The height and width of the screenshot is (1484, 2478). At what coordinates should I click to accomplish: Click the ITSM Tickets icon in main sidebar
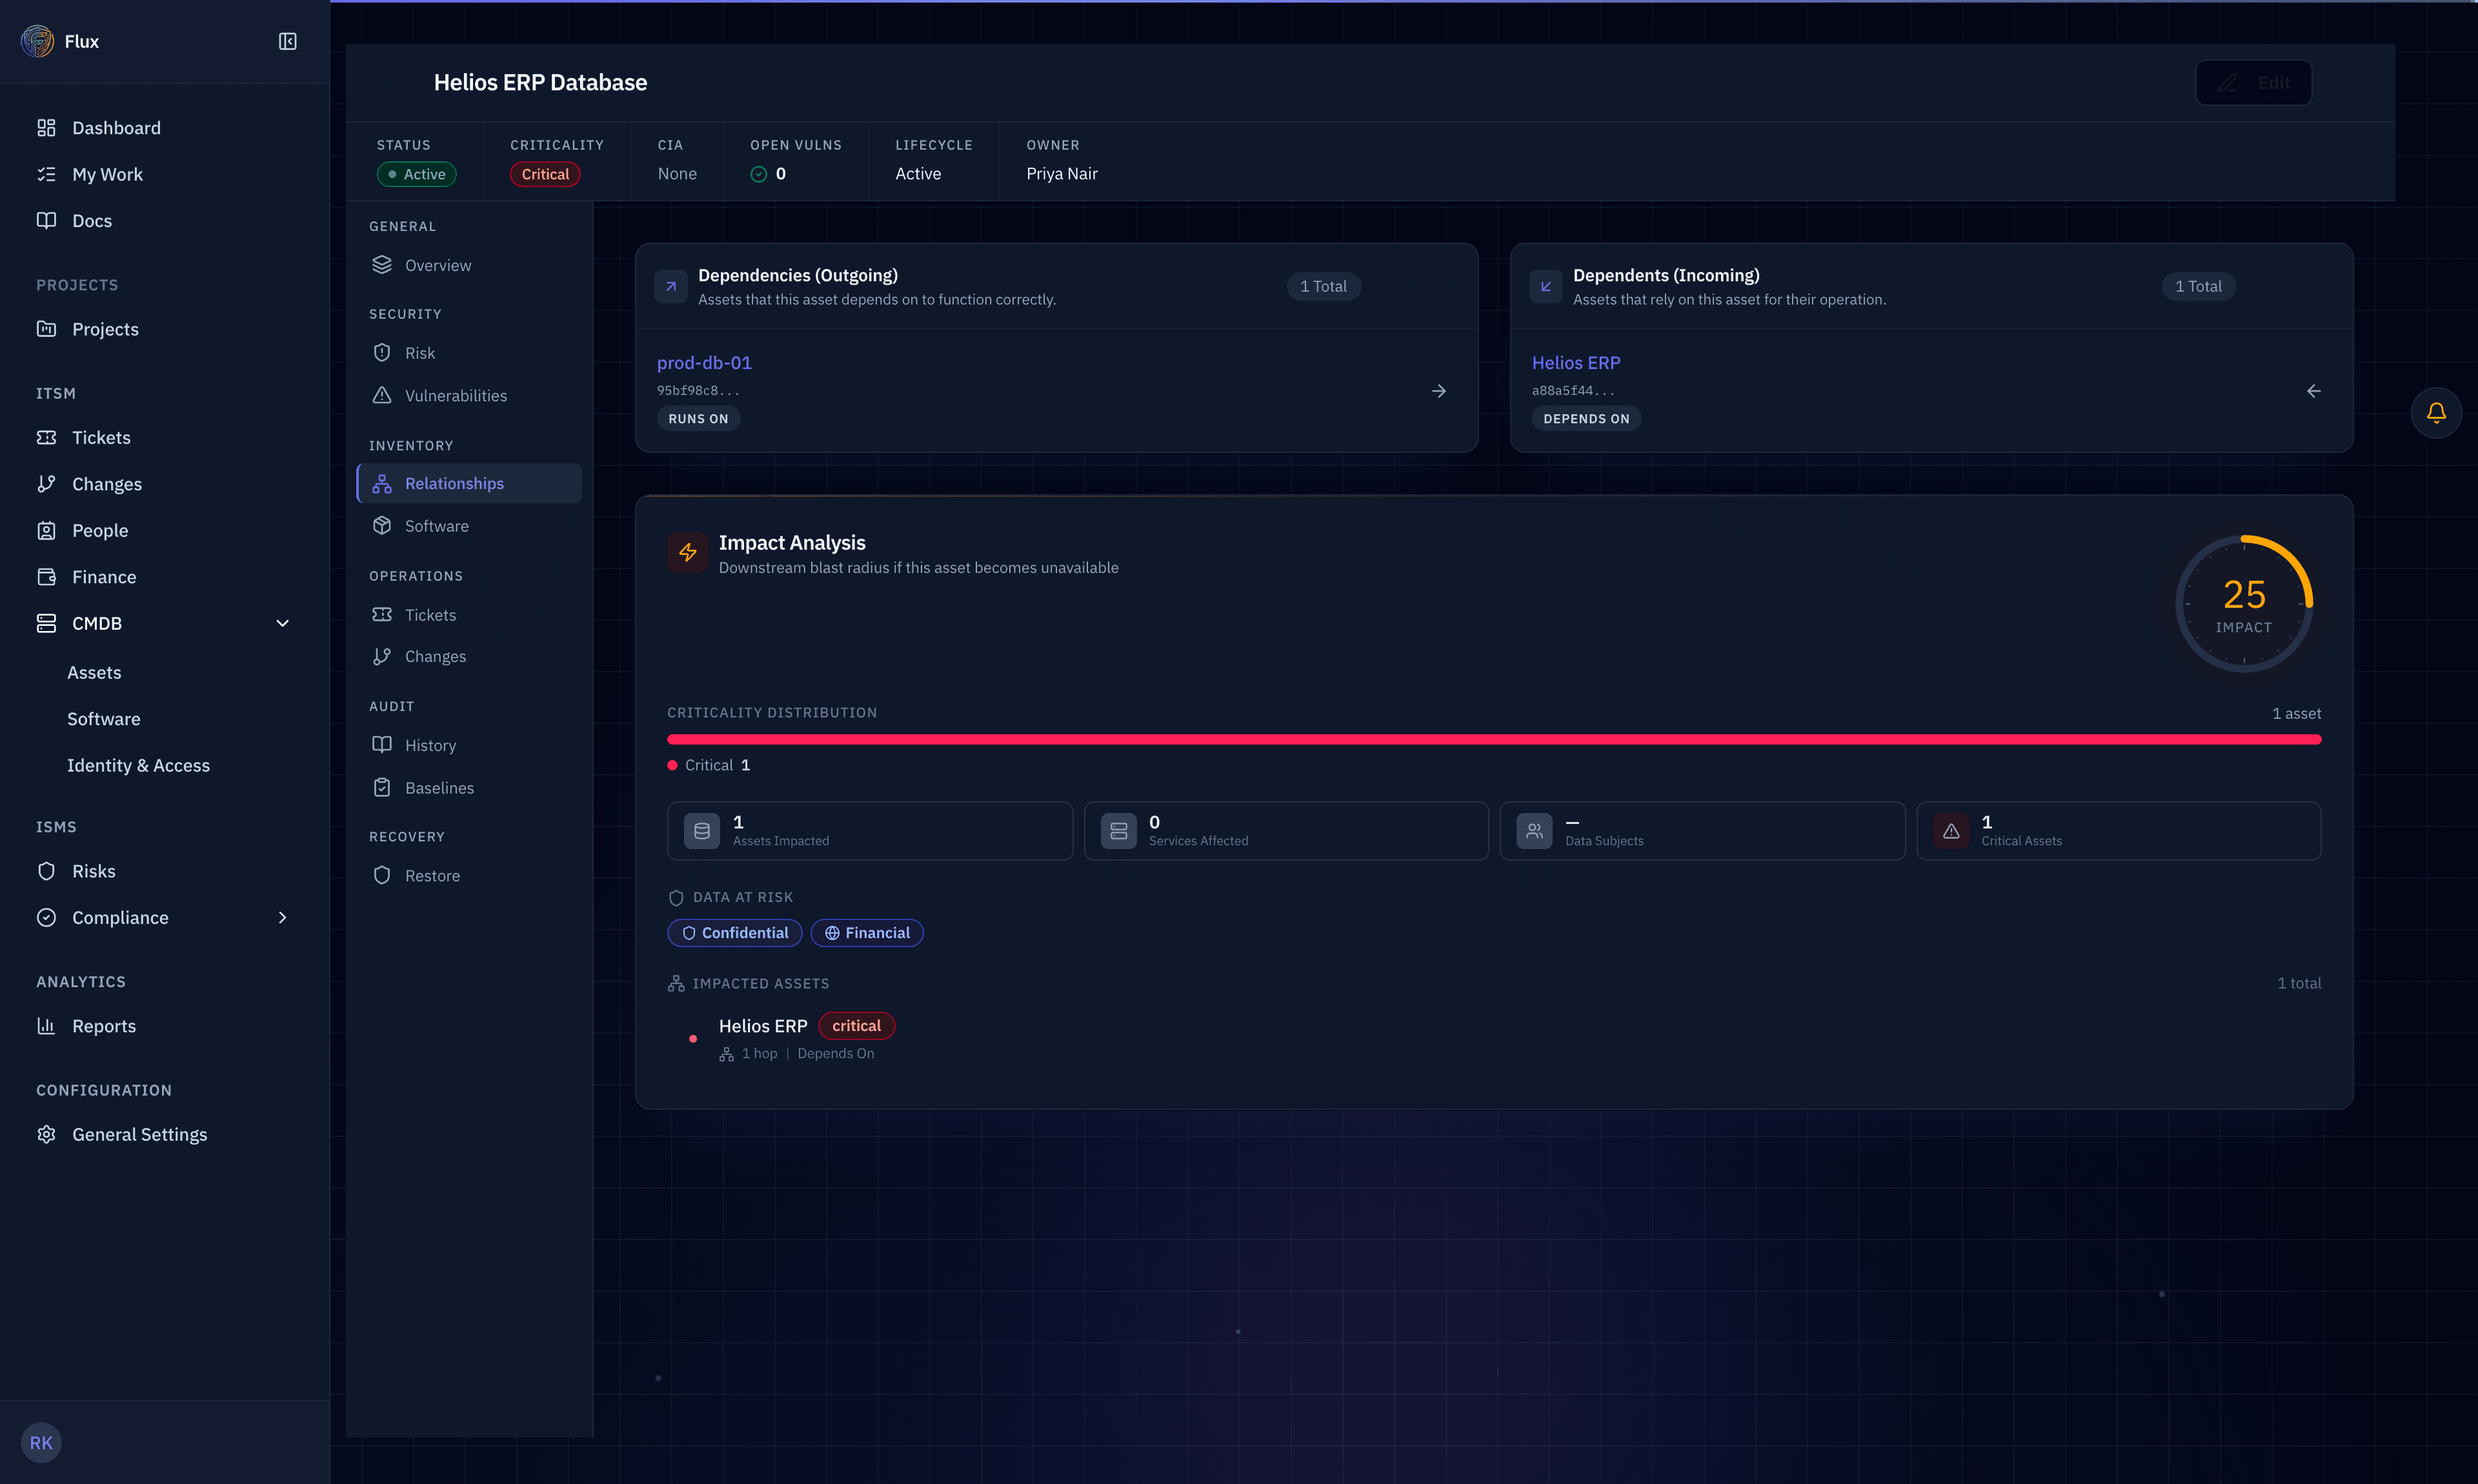click(46, 437)
